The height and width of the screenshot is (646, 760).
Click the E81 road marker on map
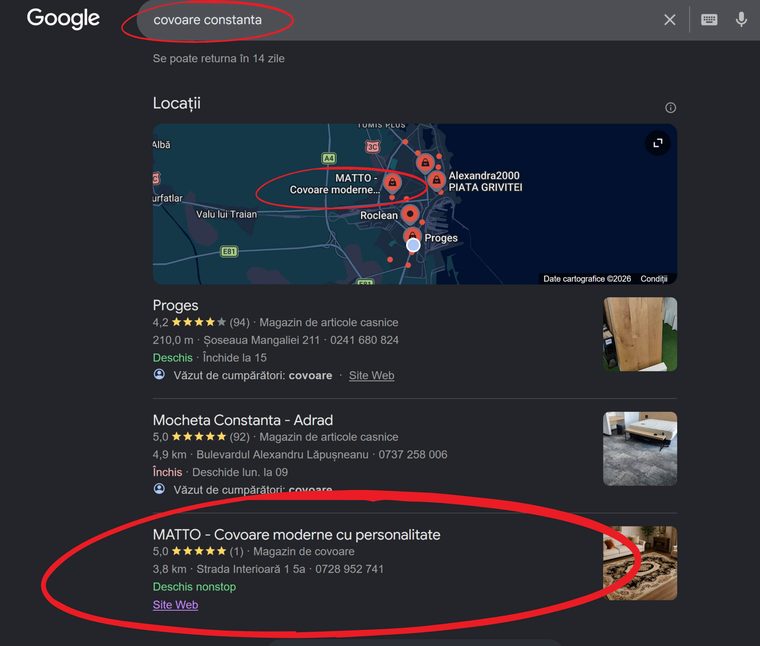click(x=229, y=251)
